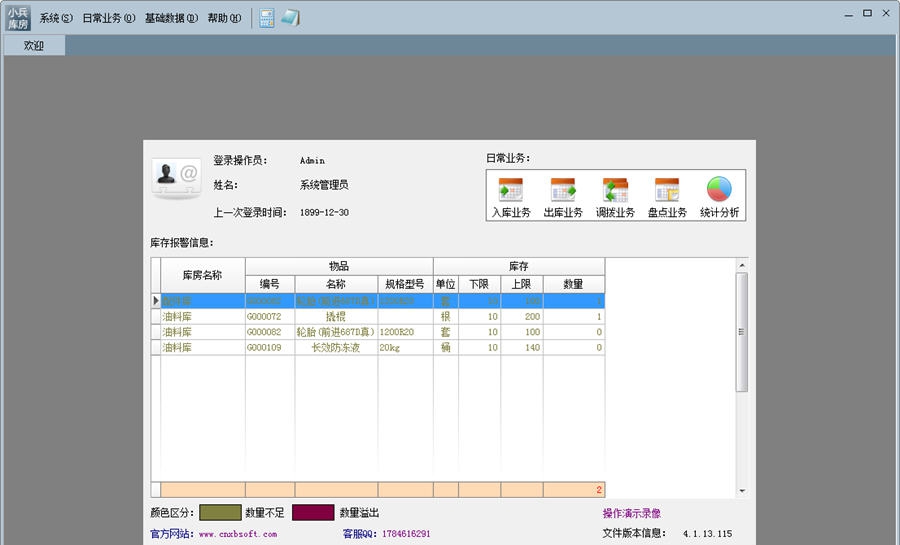Open the 操作演示录像 demo video link

click(x=631, y=513)
